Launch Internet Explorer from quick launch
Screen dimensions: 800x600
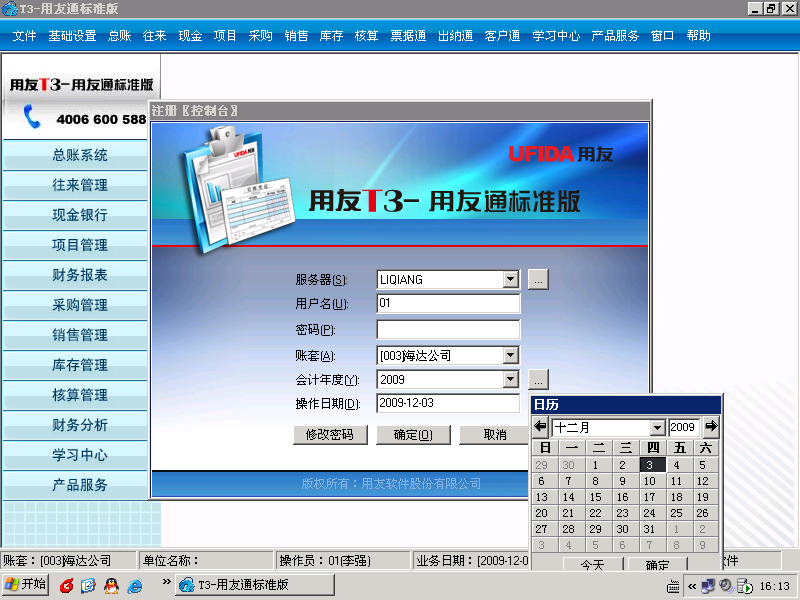135,585
